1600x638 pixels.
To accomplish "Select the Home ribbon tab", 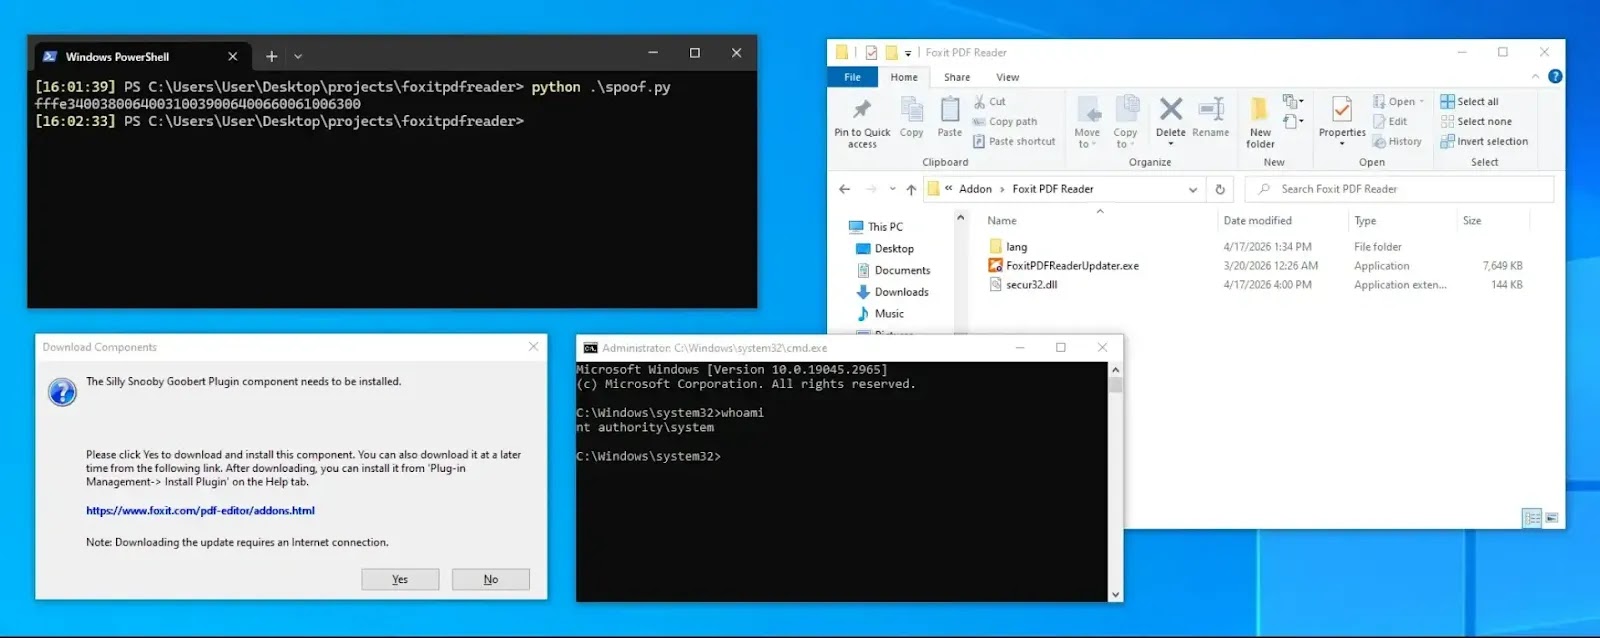I will pos(904,77).
